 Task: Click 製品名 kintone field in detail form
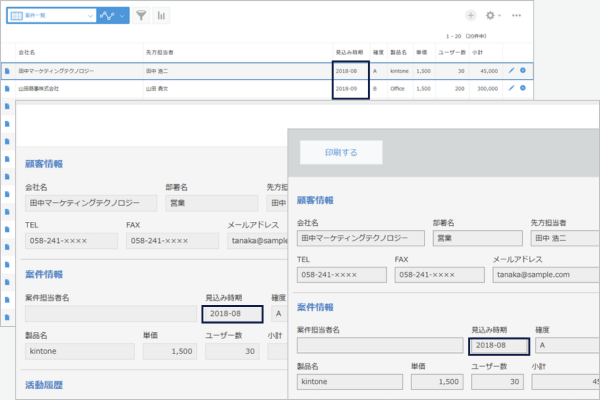80,351
